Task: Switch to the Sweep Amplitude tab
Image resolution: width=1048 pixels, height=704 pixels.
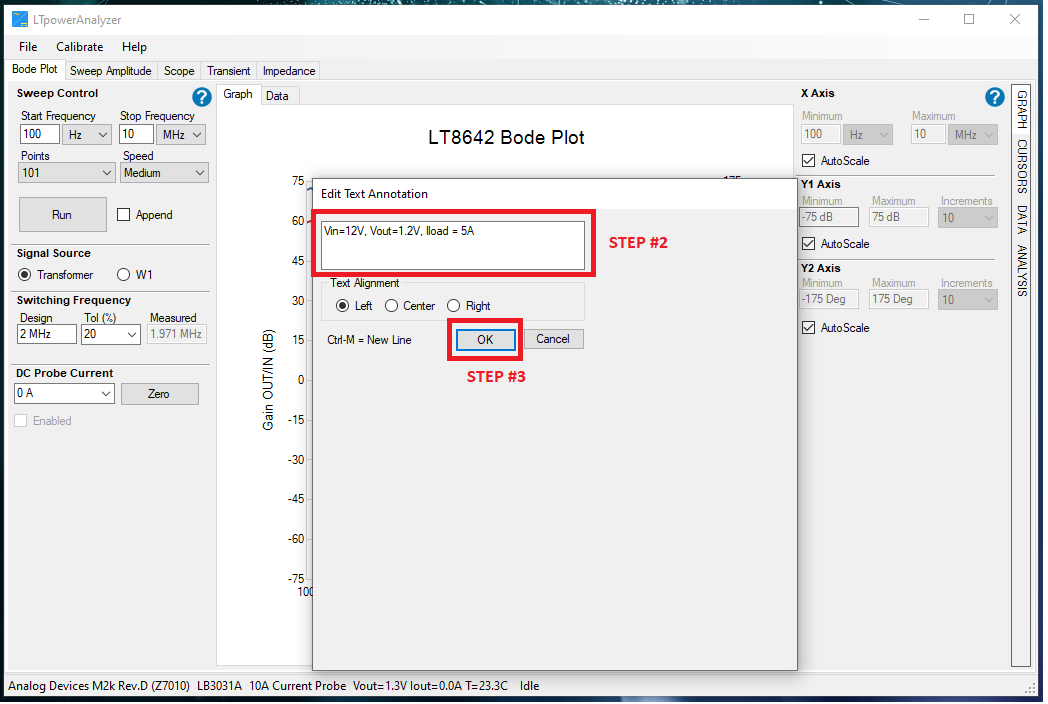Action: click(111, 71)
